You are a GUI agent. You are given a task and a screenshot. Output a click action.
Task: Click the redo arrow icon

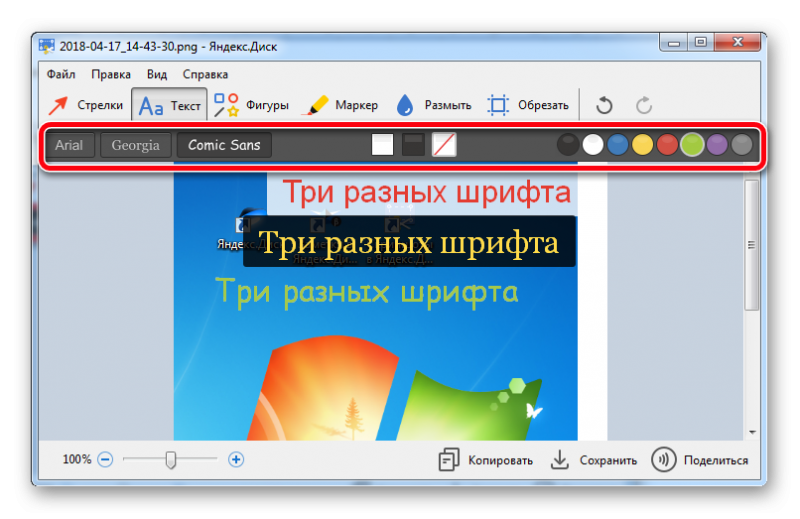pyautogui.click(x=644, y=105)
